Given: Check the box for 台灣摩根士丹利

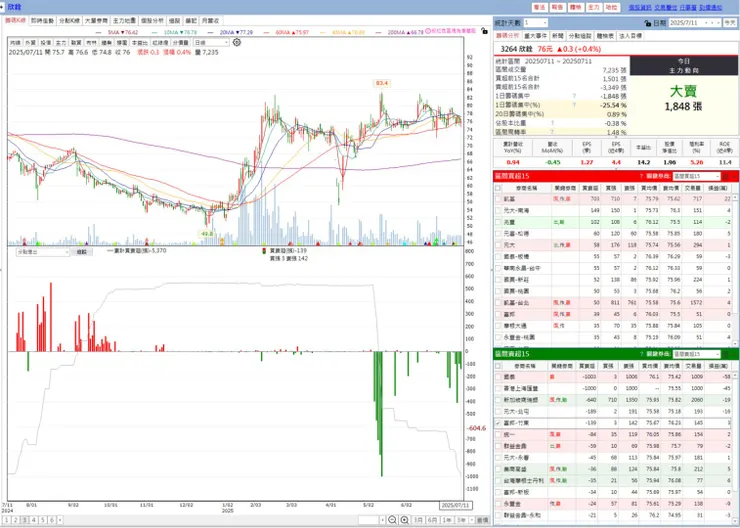Looking at the screenshot, I should [498, 480].
